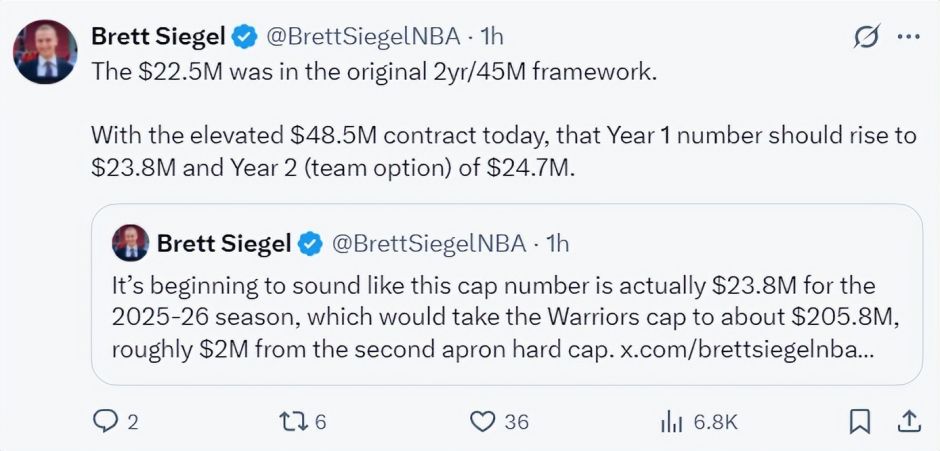Click Brett Siegel name in quoted tweet

point(224,242)
